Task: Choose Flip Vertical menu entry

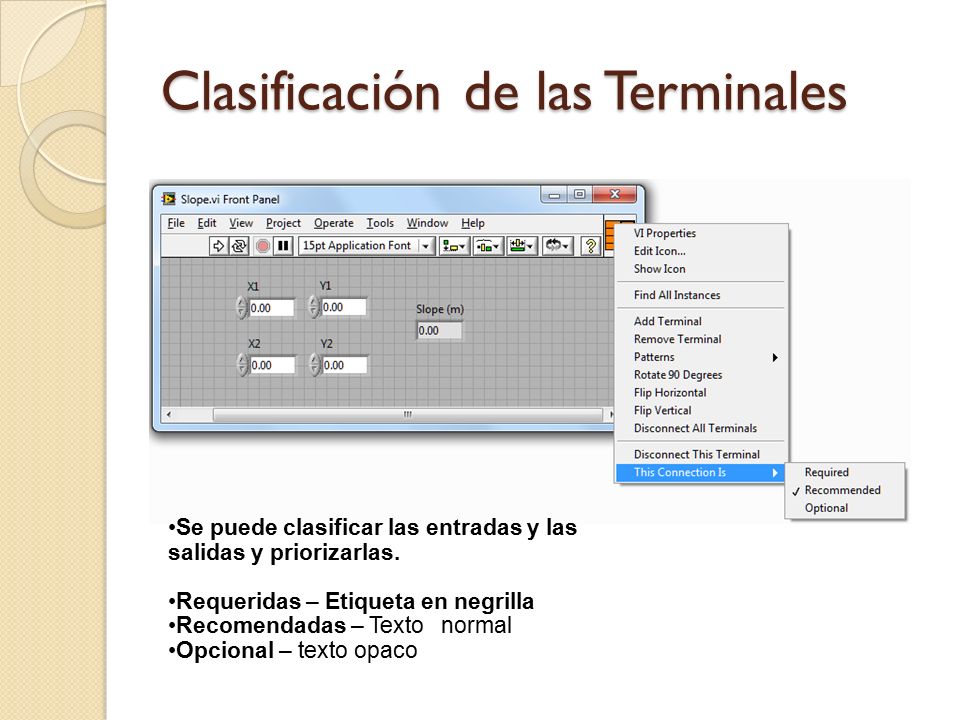Action: [x=700, y=410]
